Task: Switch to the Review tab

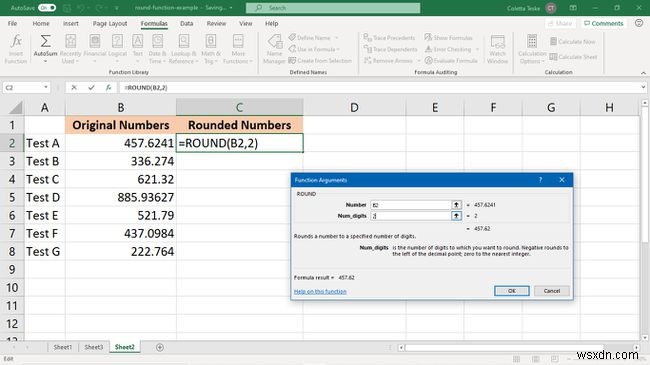Action: (x=216, y=24)
